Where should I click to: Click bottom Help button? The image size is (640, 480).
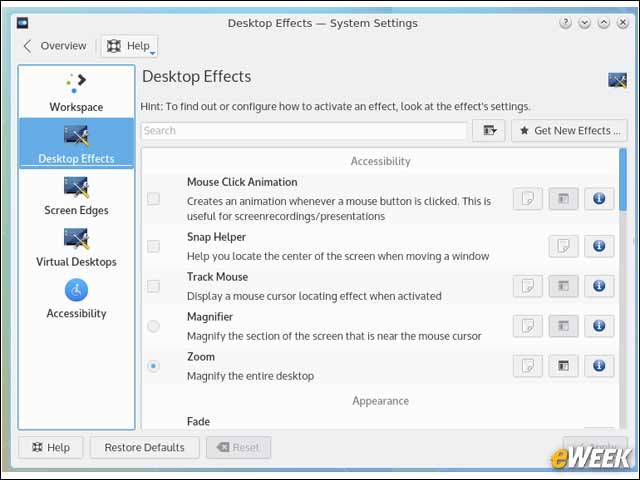pyautogui.click(x=51, y=447)
